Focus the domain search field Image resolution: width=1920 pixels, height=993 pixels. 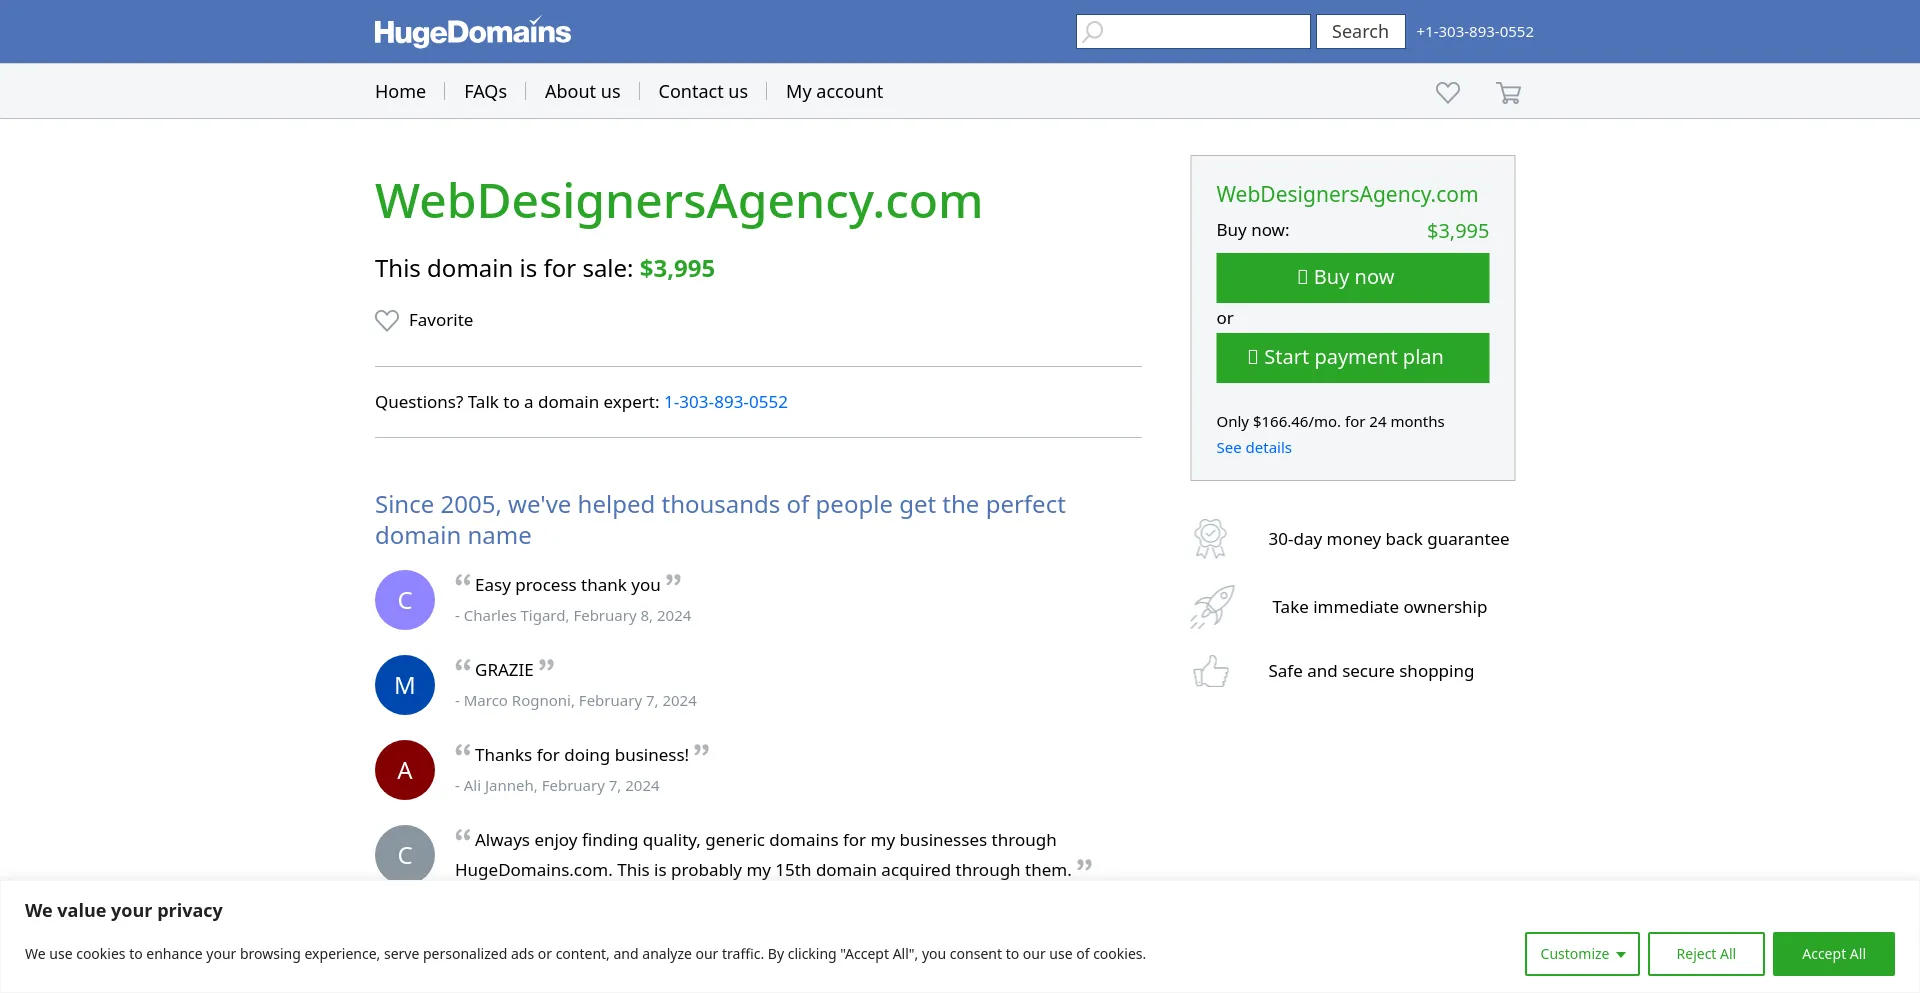point(1205,32)
